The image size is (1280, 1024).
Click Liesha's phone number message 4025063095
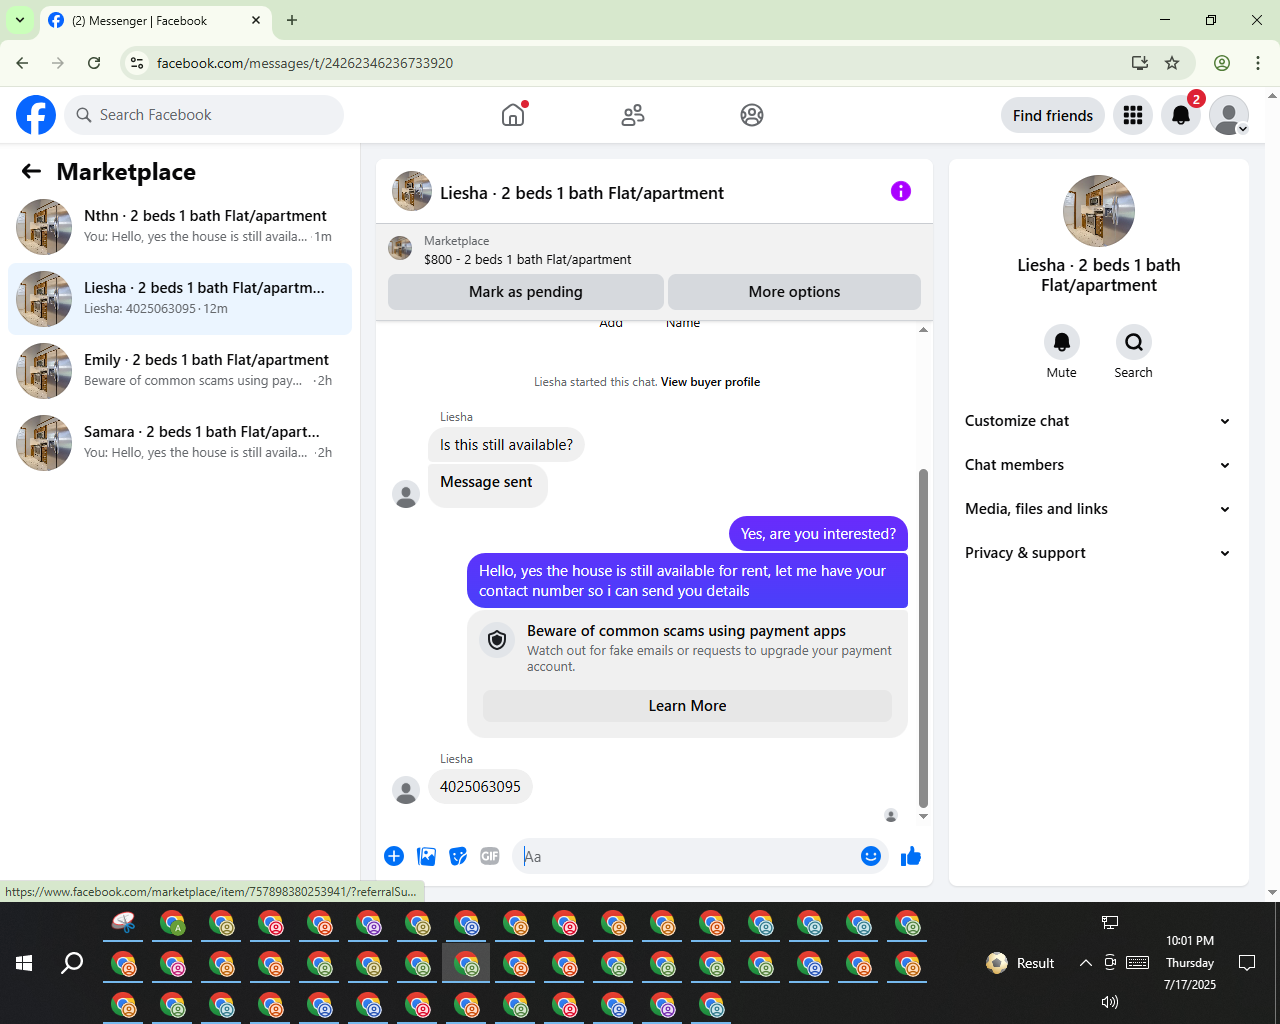pos(480,787)
